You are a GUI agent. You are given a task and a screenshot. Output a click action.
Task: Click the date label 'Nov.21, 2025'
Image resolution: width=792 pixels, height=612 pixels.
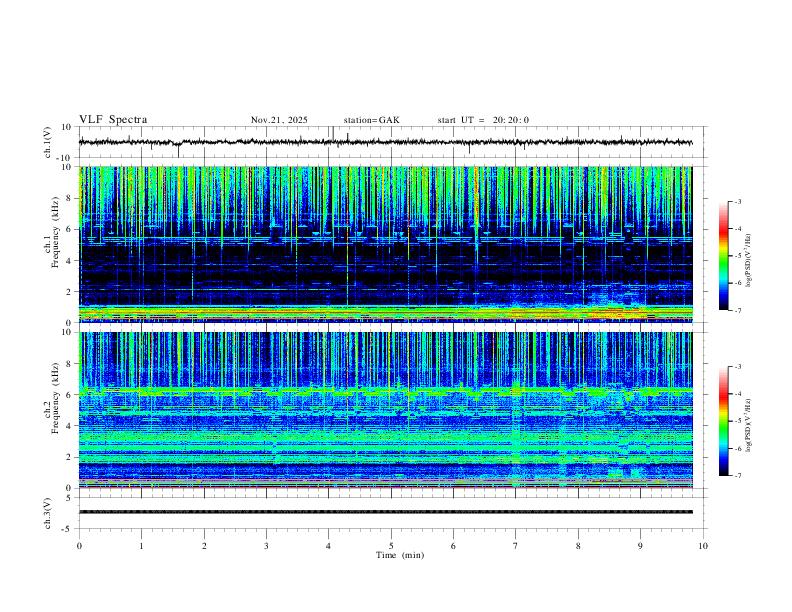pyautogui.click(x=279, y=120)
